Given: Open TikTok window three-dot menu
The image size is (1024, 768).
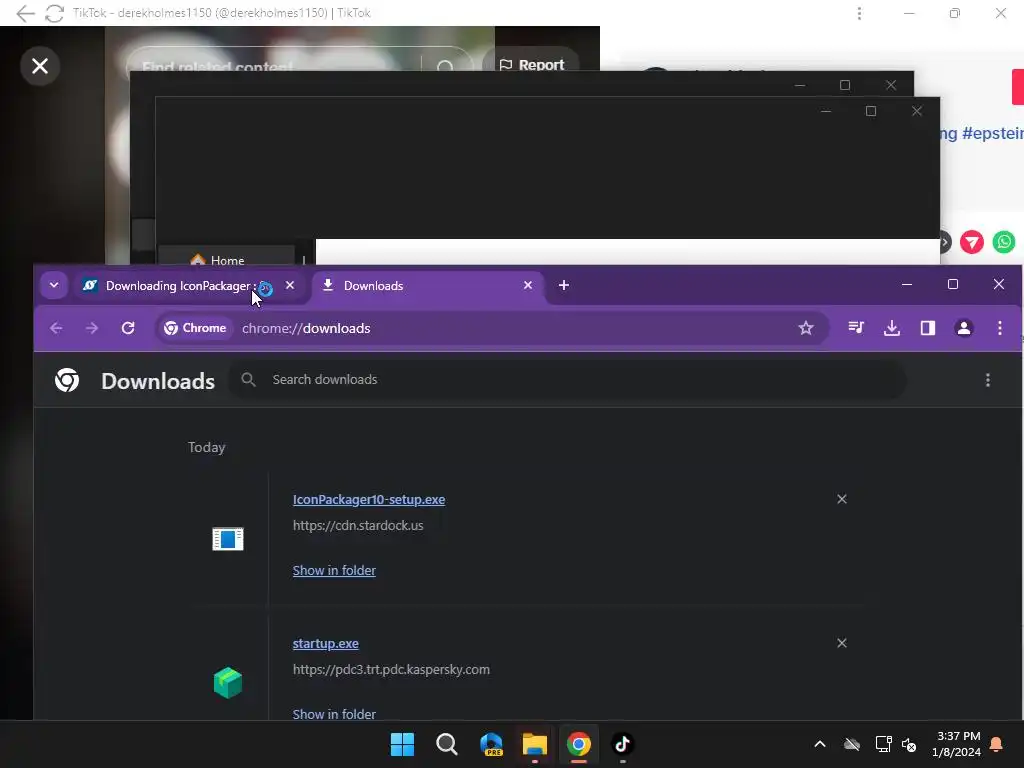Looking at the screenshot, I should point(859,13).
